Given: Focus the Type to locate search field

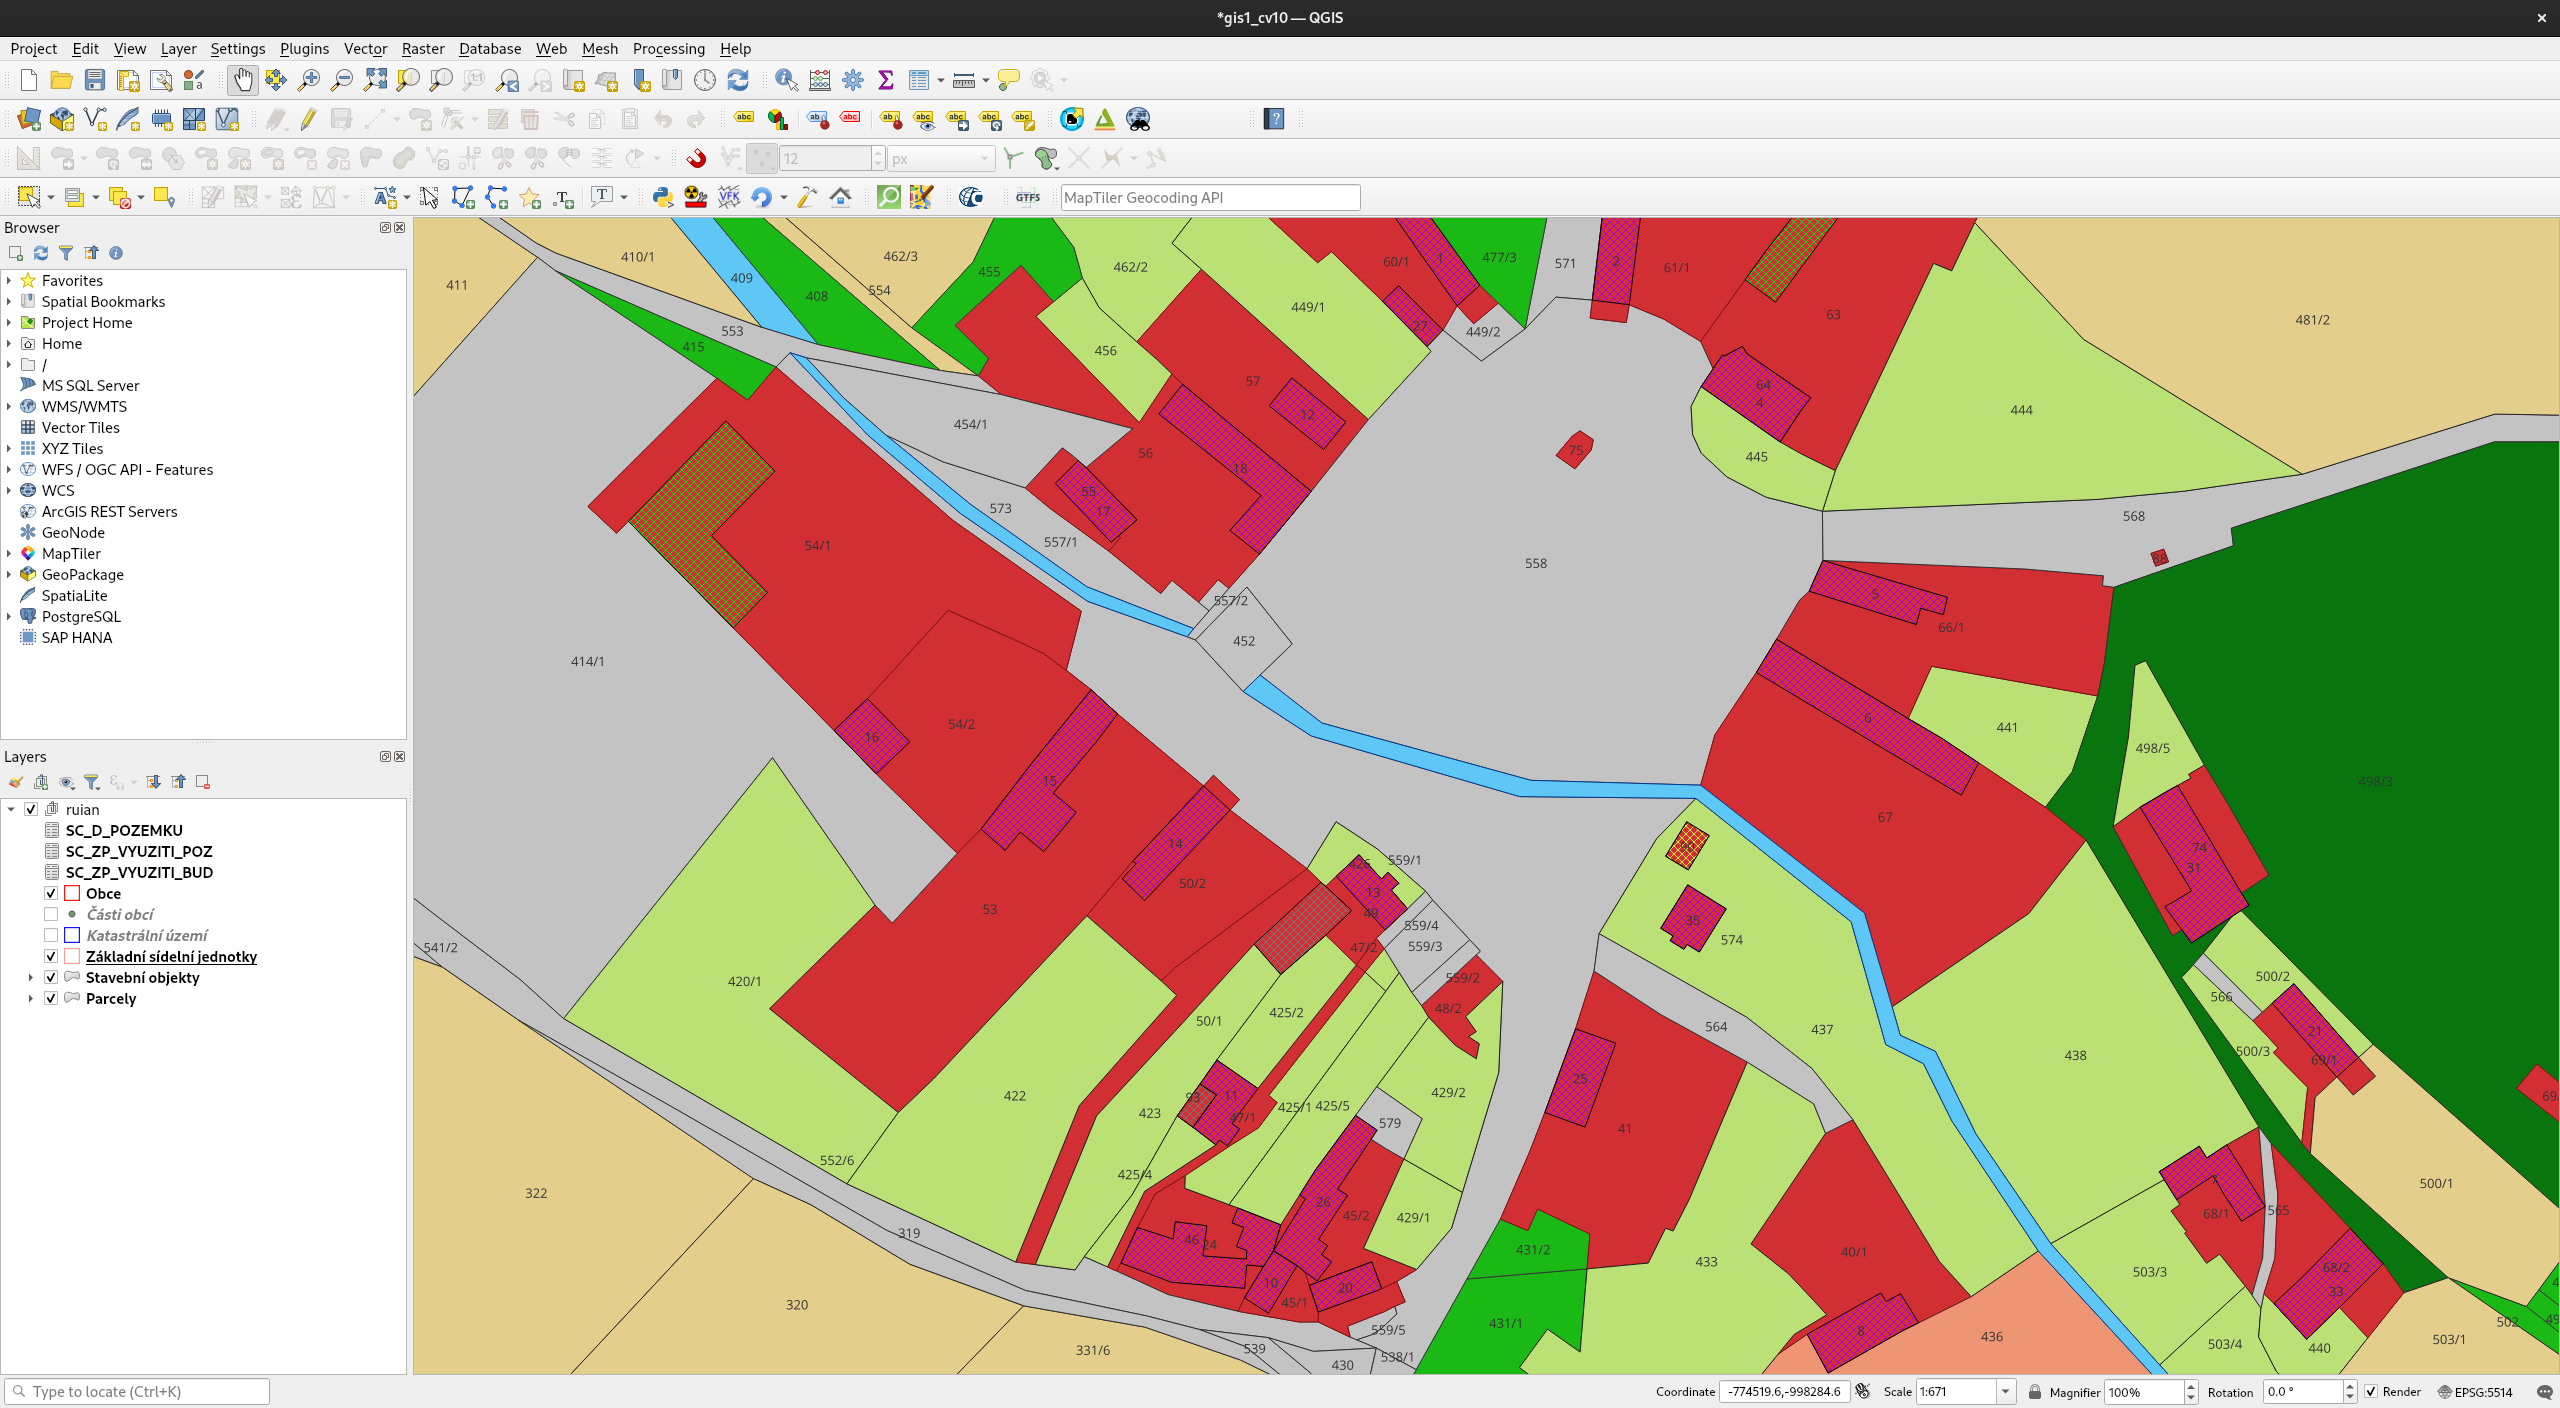Looking at the screenshot, I should (137, 1392).
